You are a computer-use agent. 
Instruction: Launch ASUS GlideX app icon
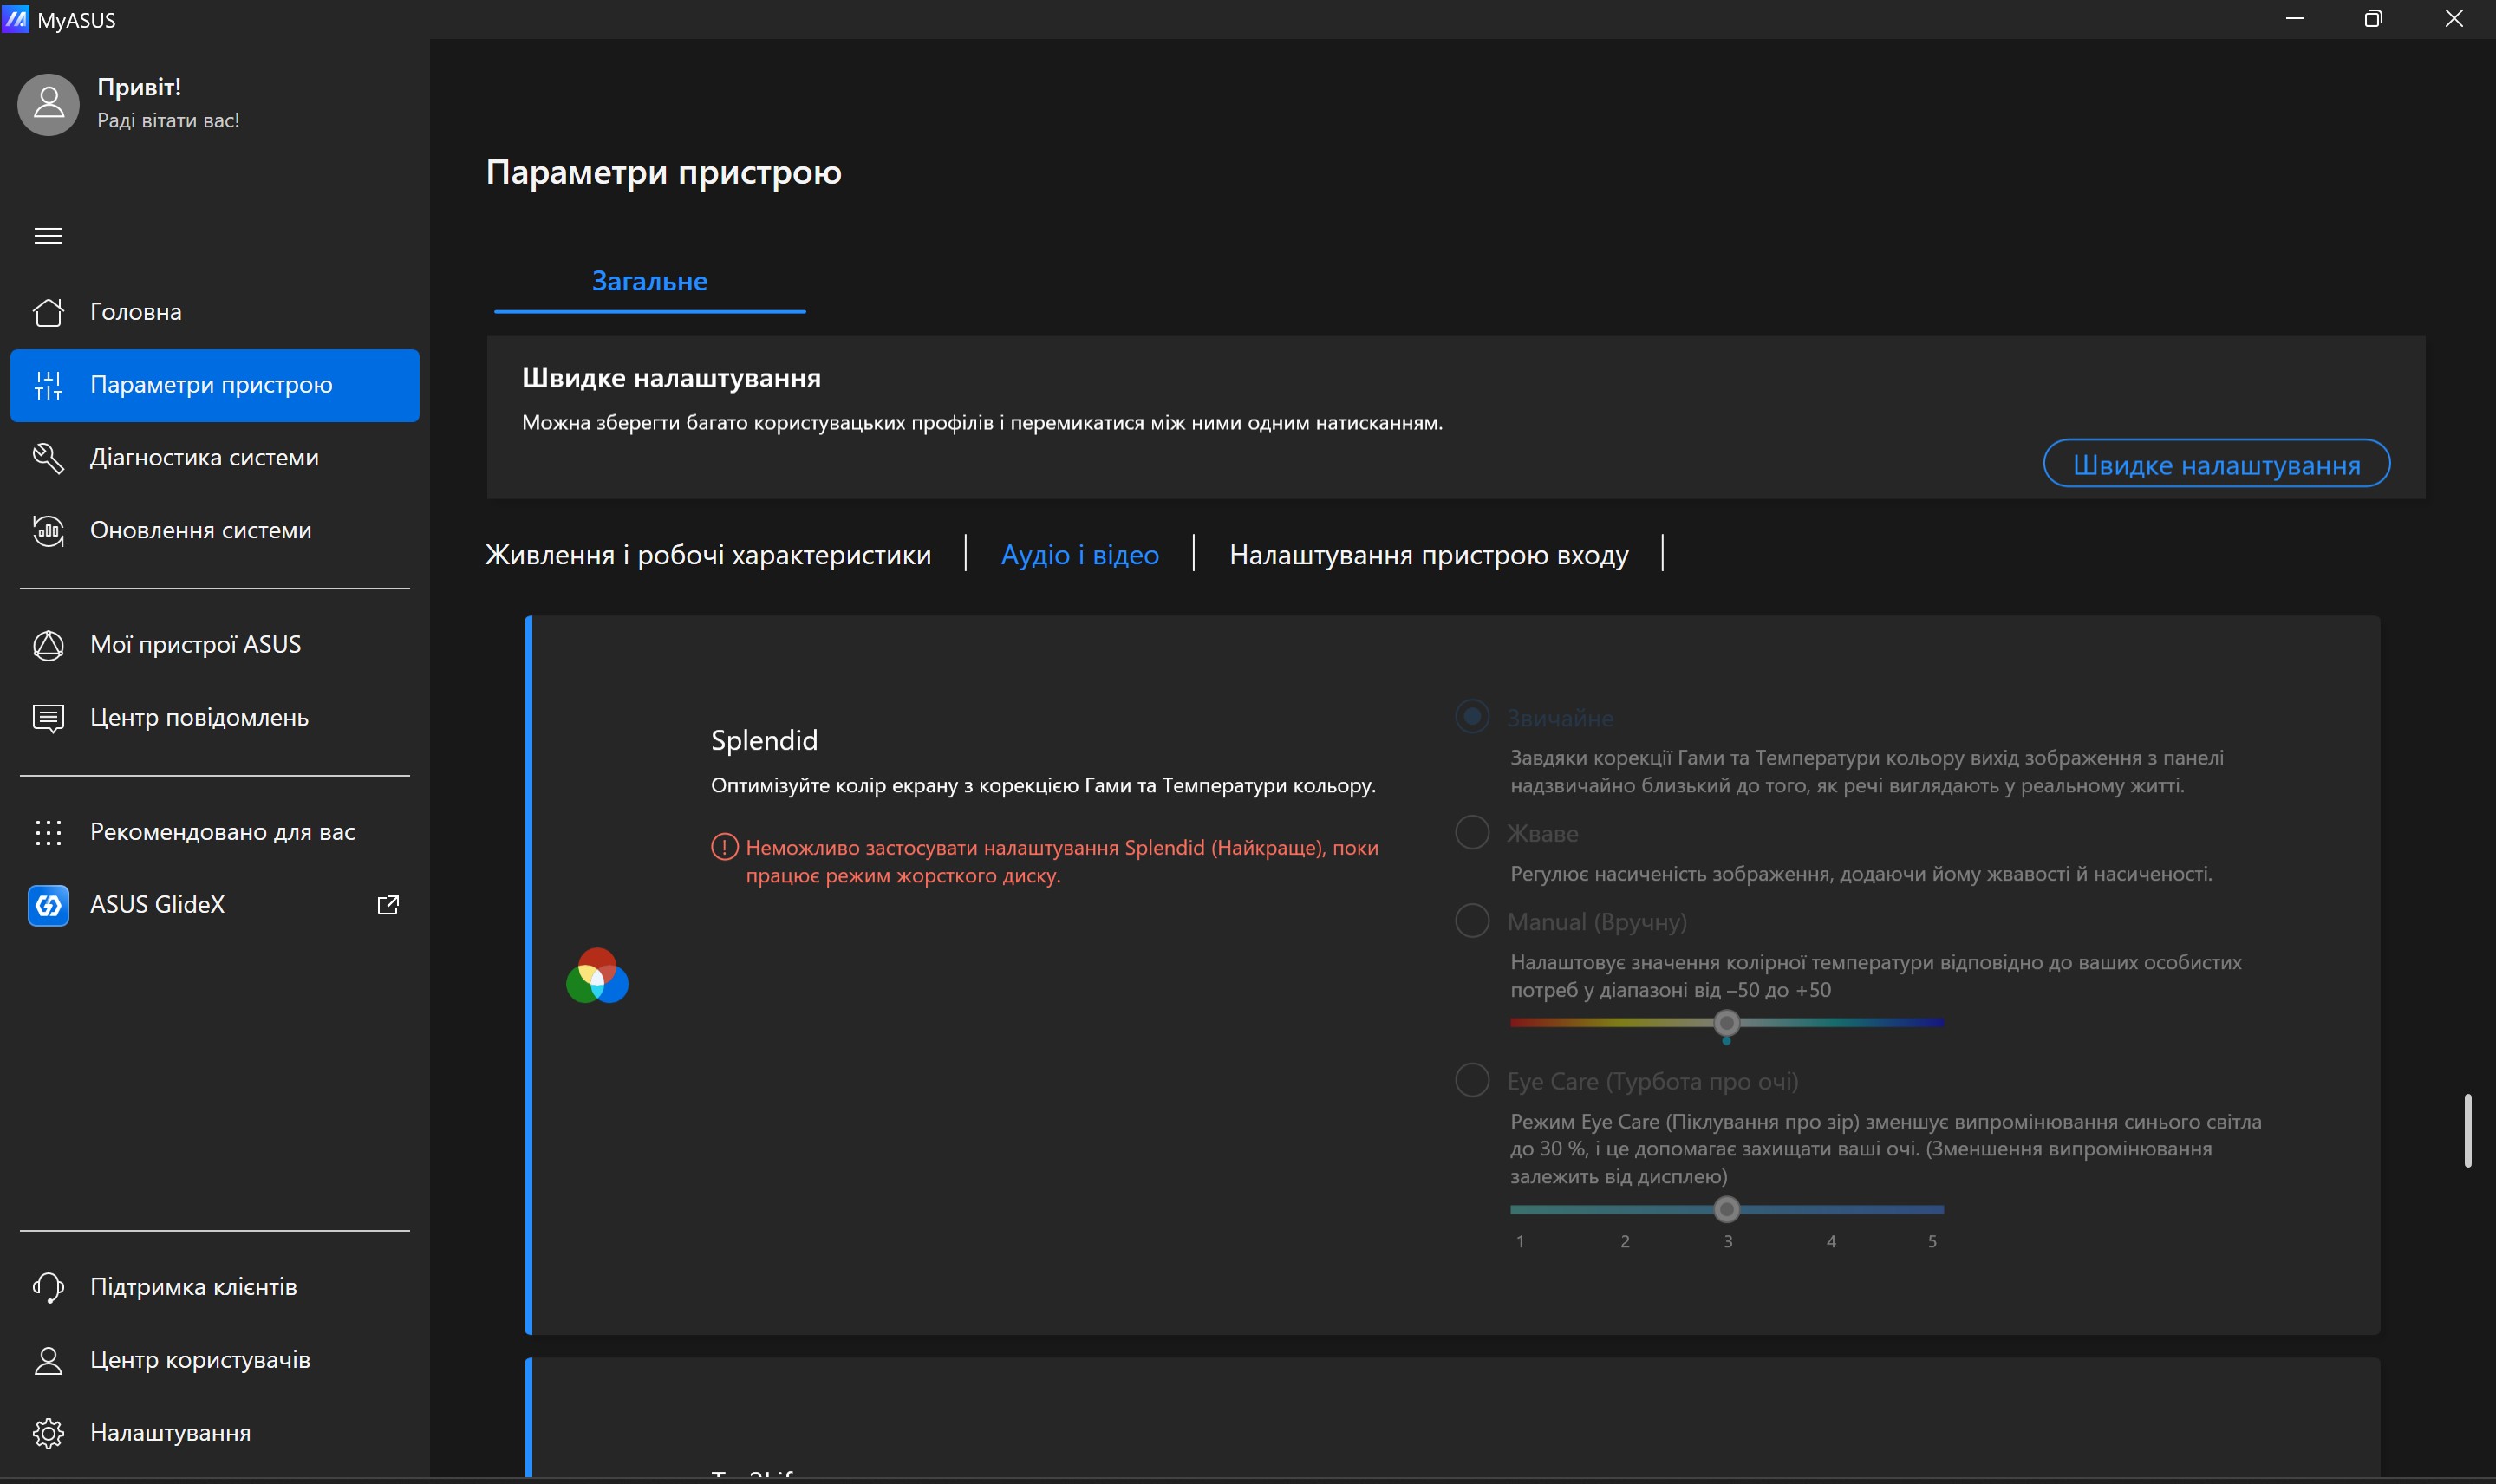coord(48,905)
